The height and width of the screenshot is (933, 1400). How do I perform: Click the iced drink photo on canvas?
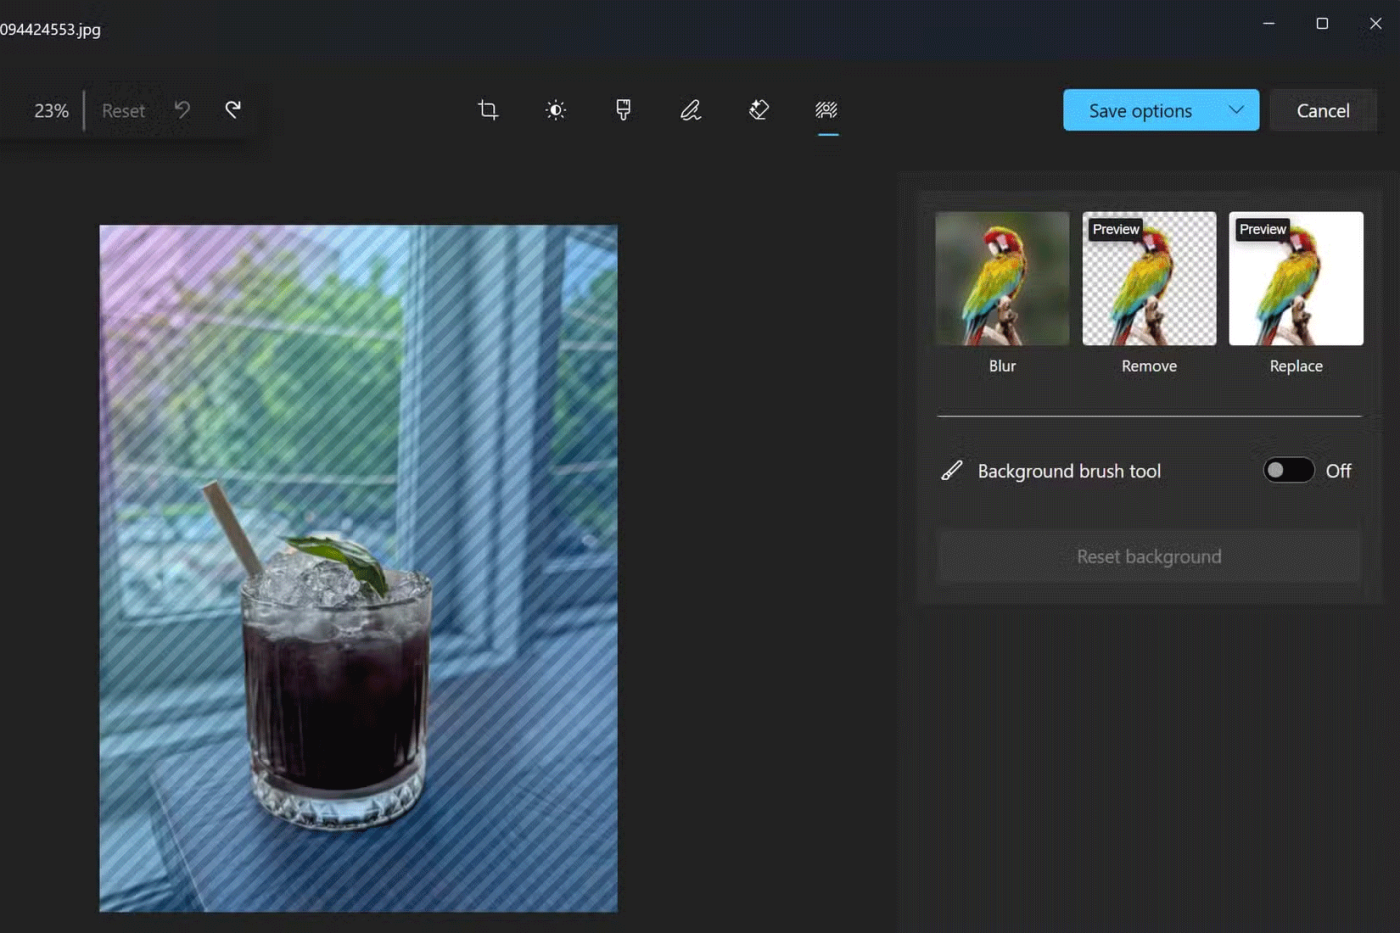point(358,568)
